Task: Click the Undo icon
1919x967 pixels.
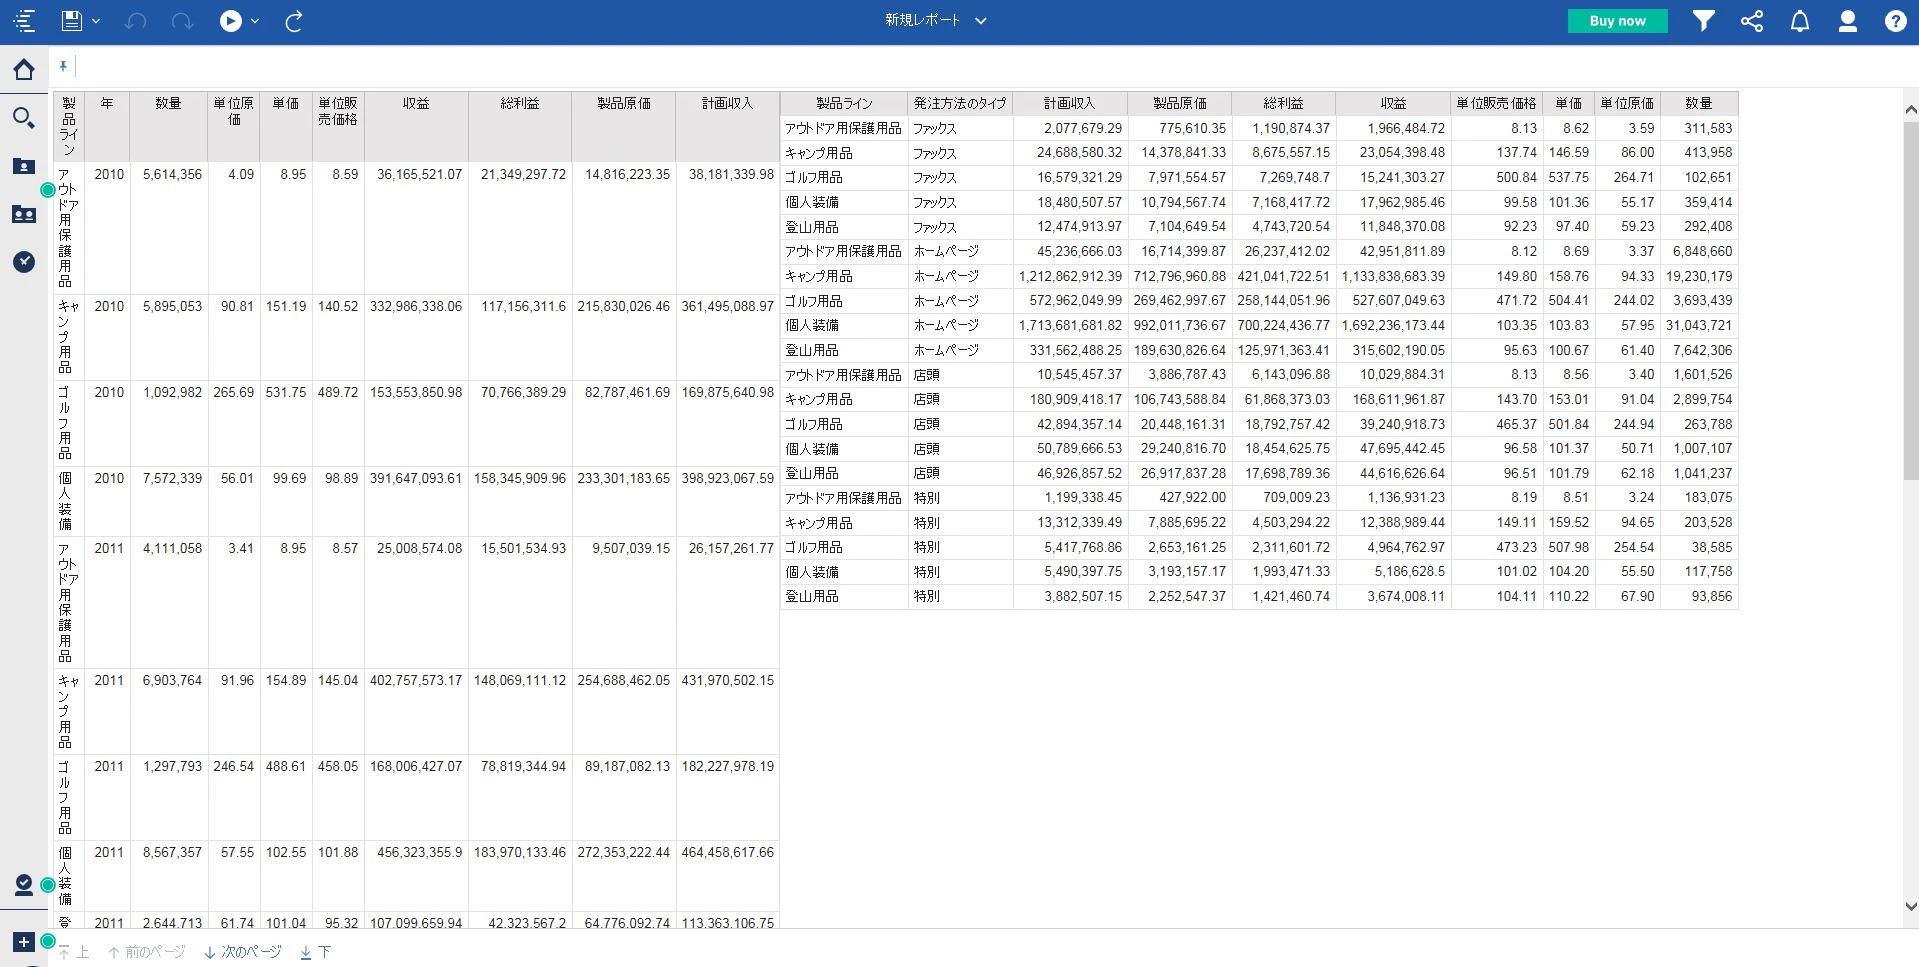Action: [136, 21]
